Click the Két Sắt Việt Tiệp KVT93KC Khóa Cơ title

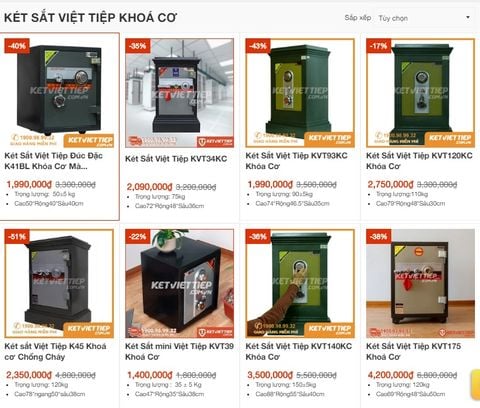297,161
